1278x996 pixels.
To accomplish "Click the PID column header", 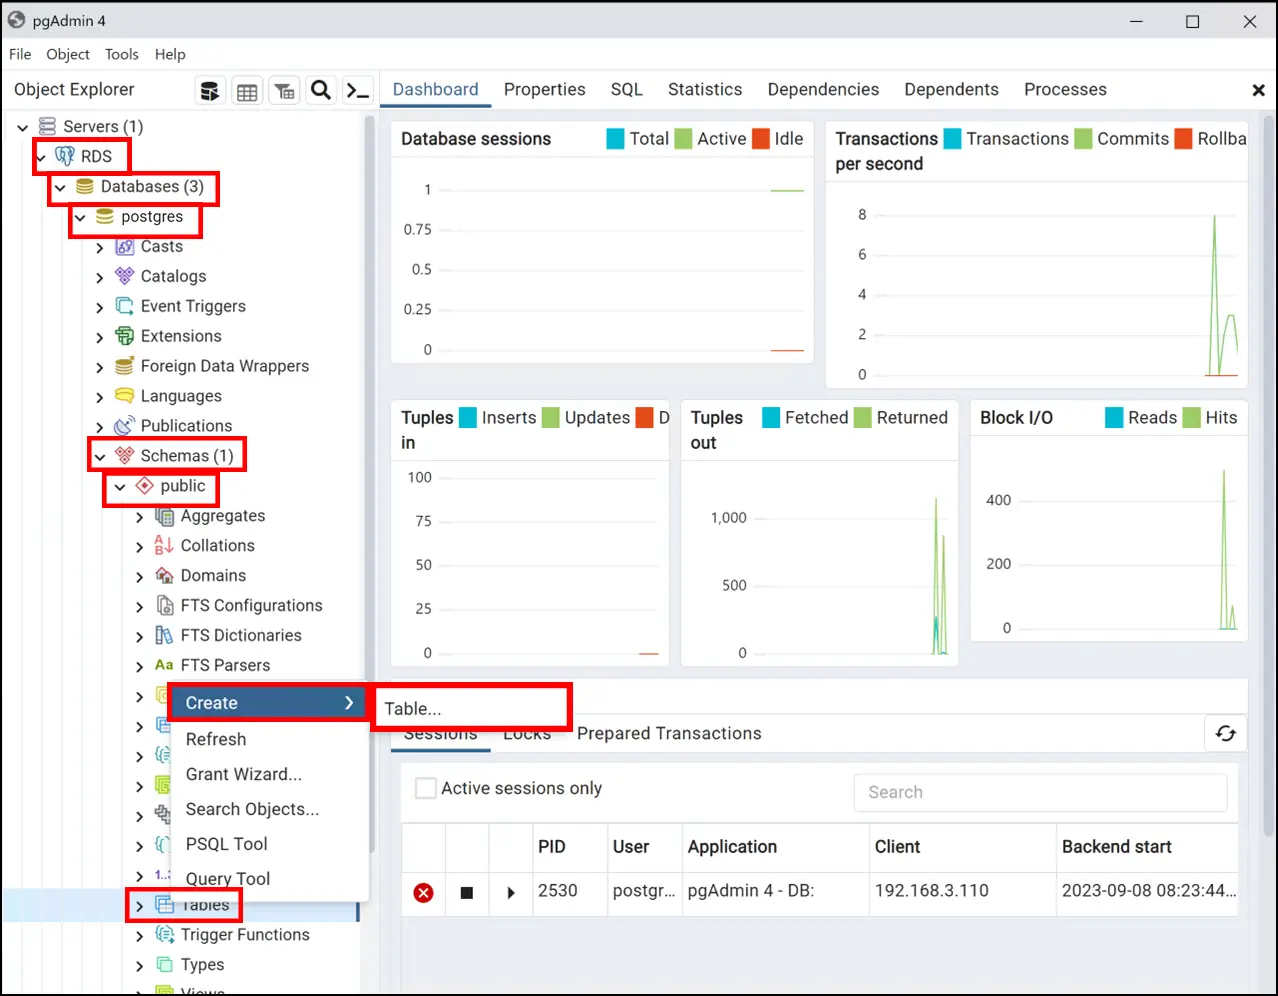I will [552, 846].
